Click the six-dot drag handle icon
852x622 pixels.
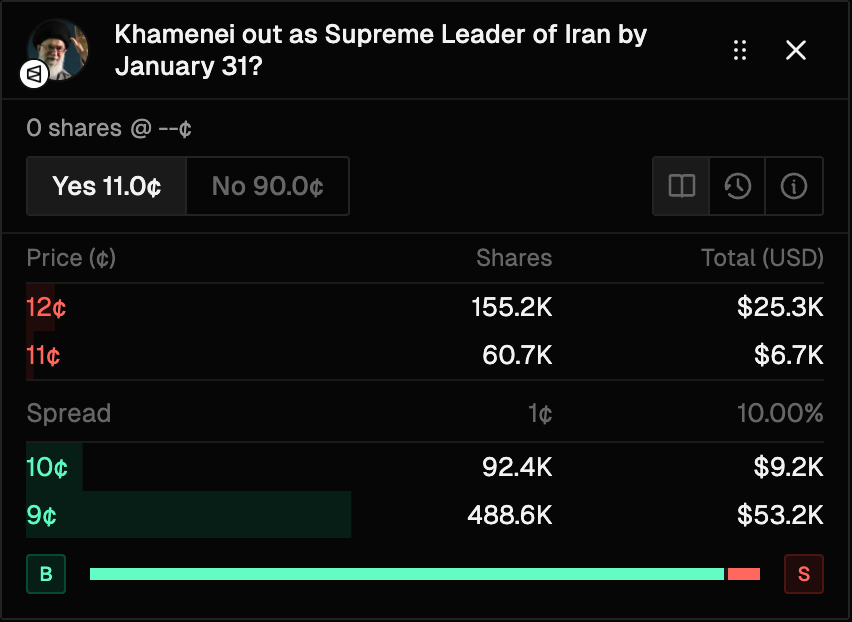pos(740,50)
